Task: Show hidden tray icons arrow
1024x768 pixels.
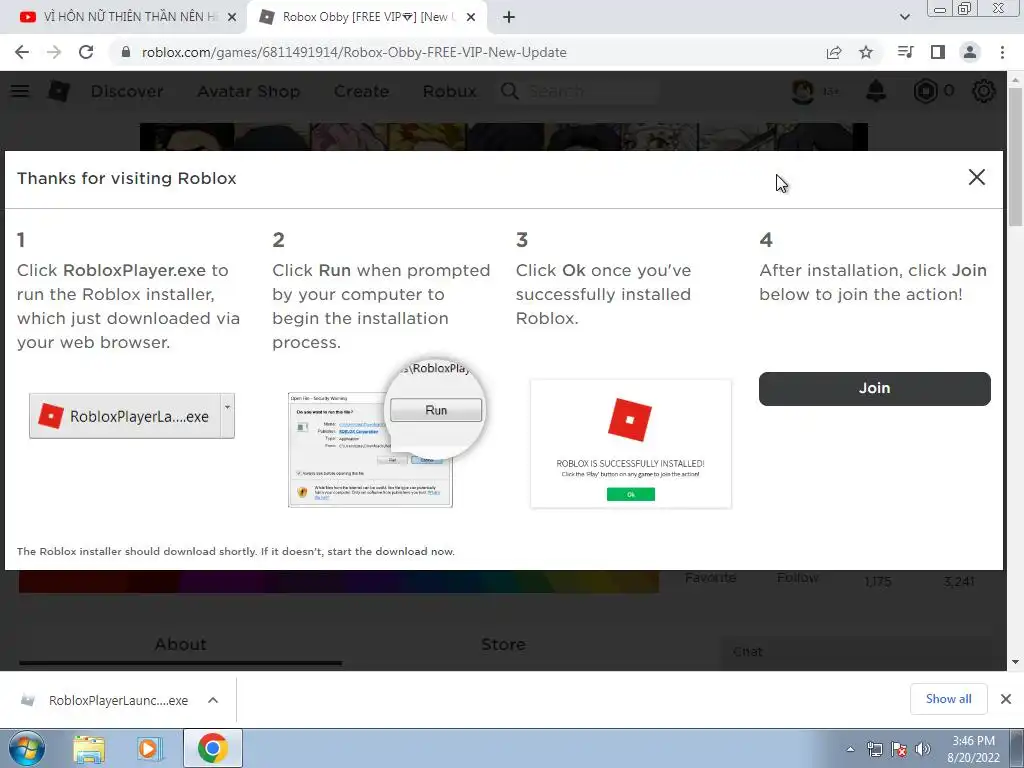Action: 850,749
